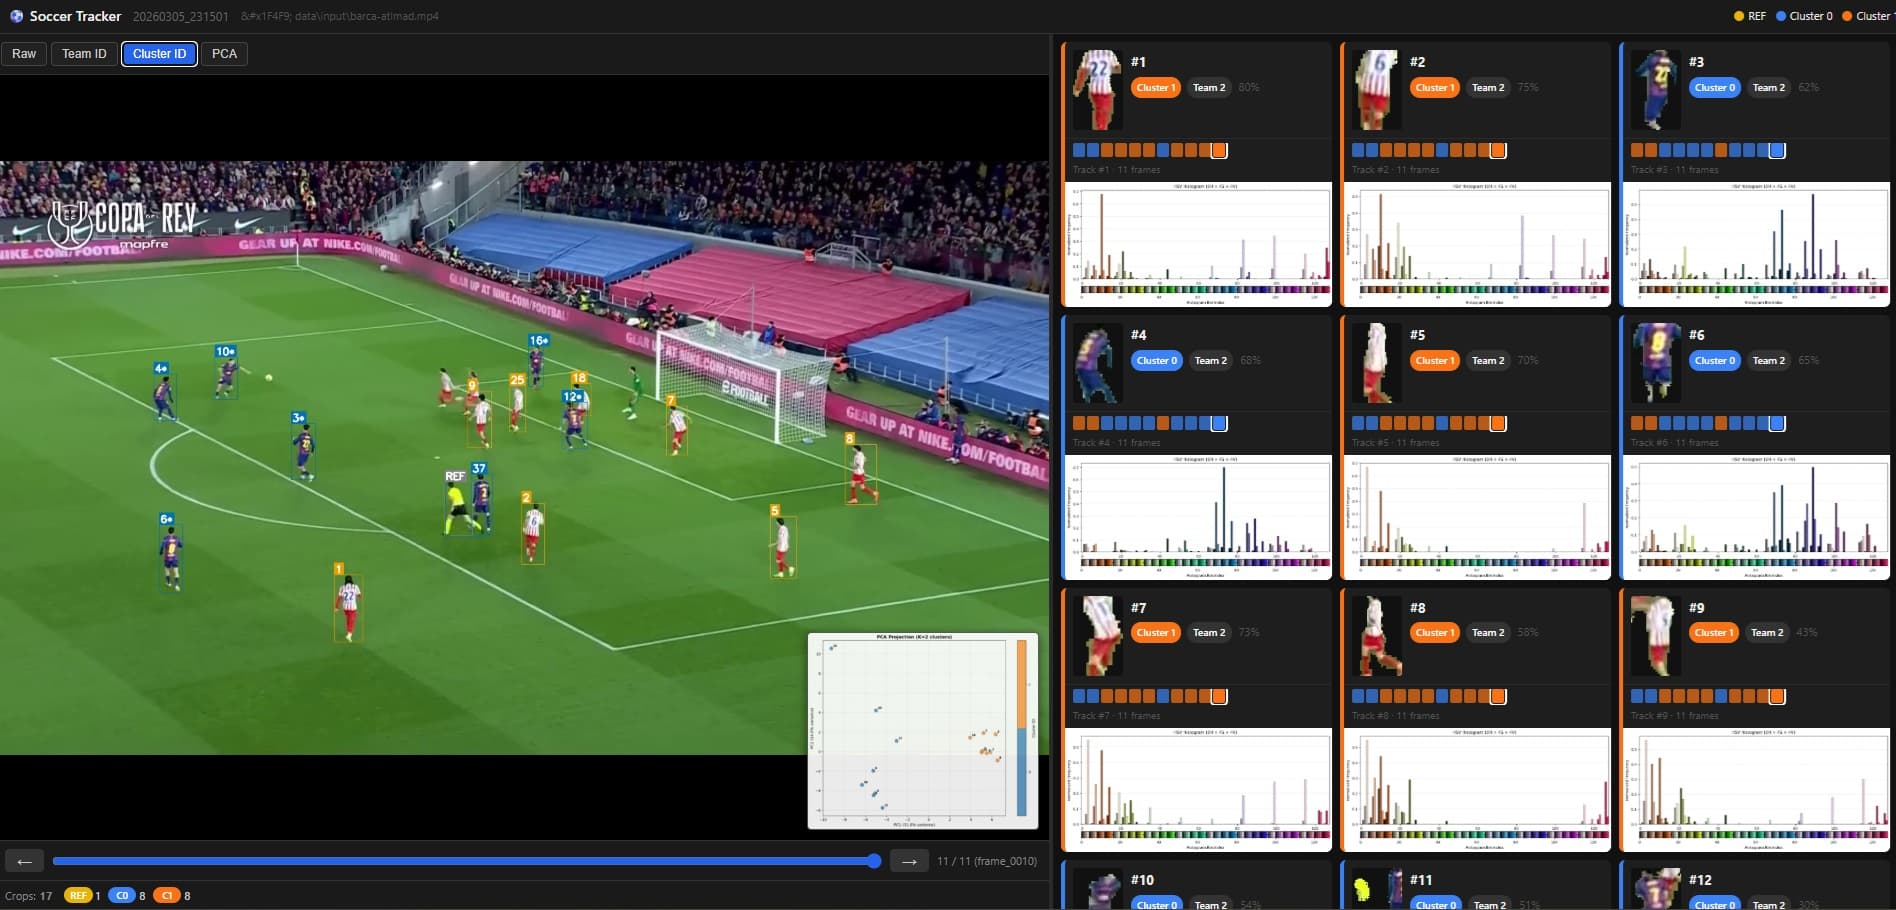Select the first frame swatch on card #3
The width and height of the screenshot is (1896, 910).
pos(1637,151)
